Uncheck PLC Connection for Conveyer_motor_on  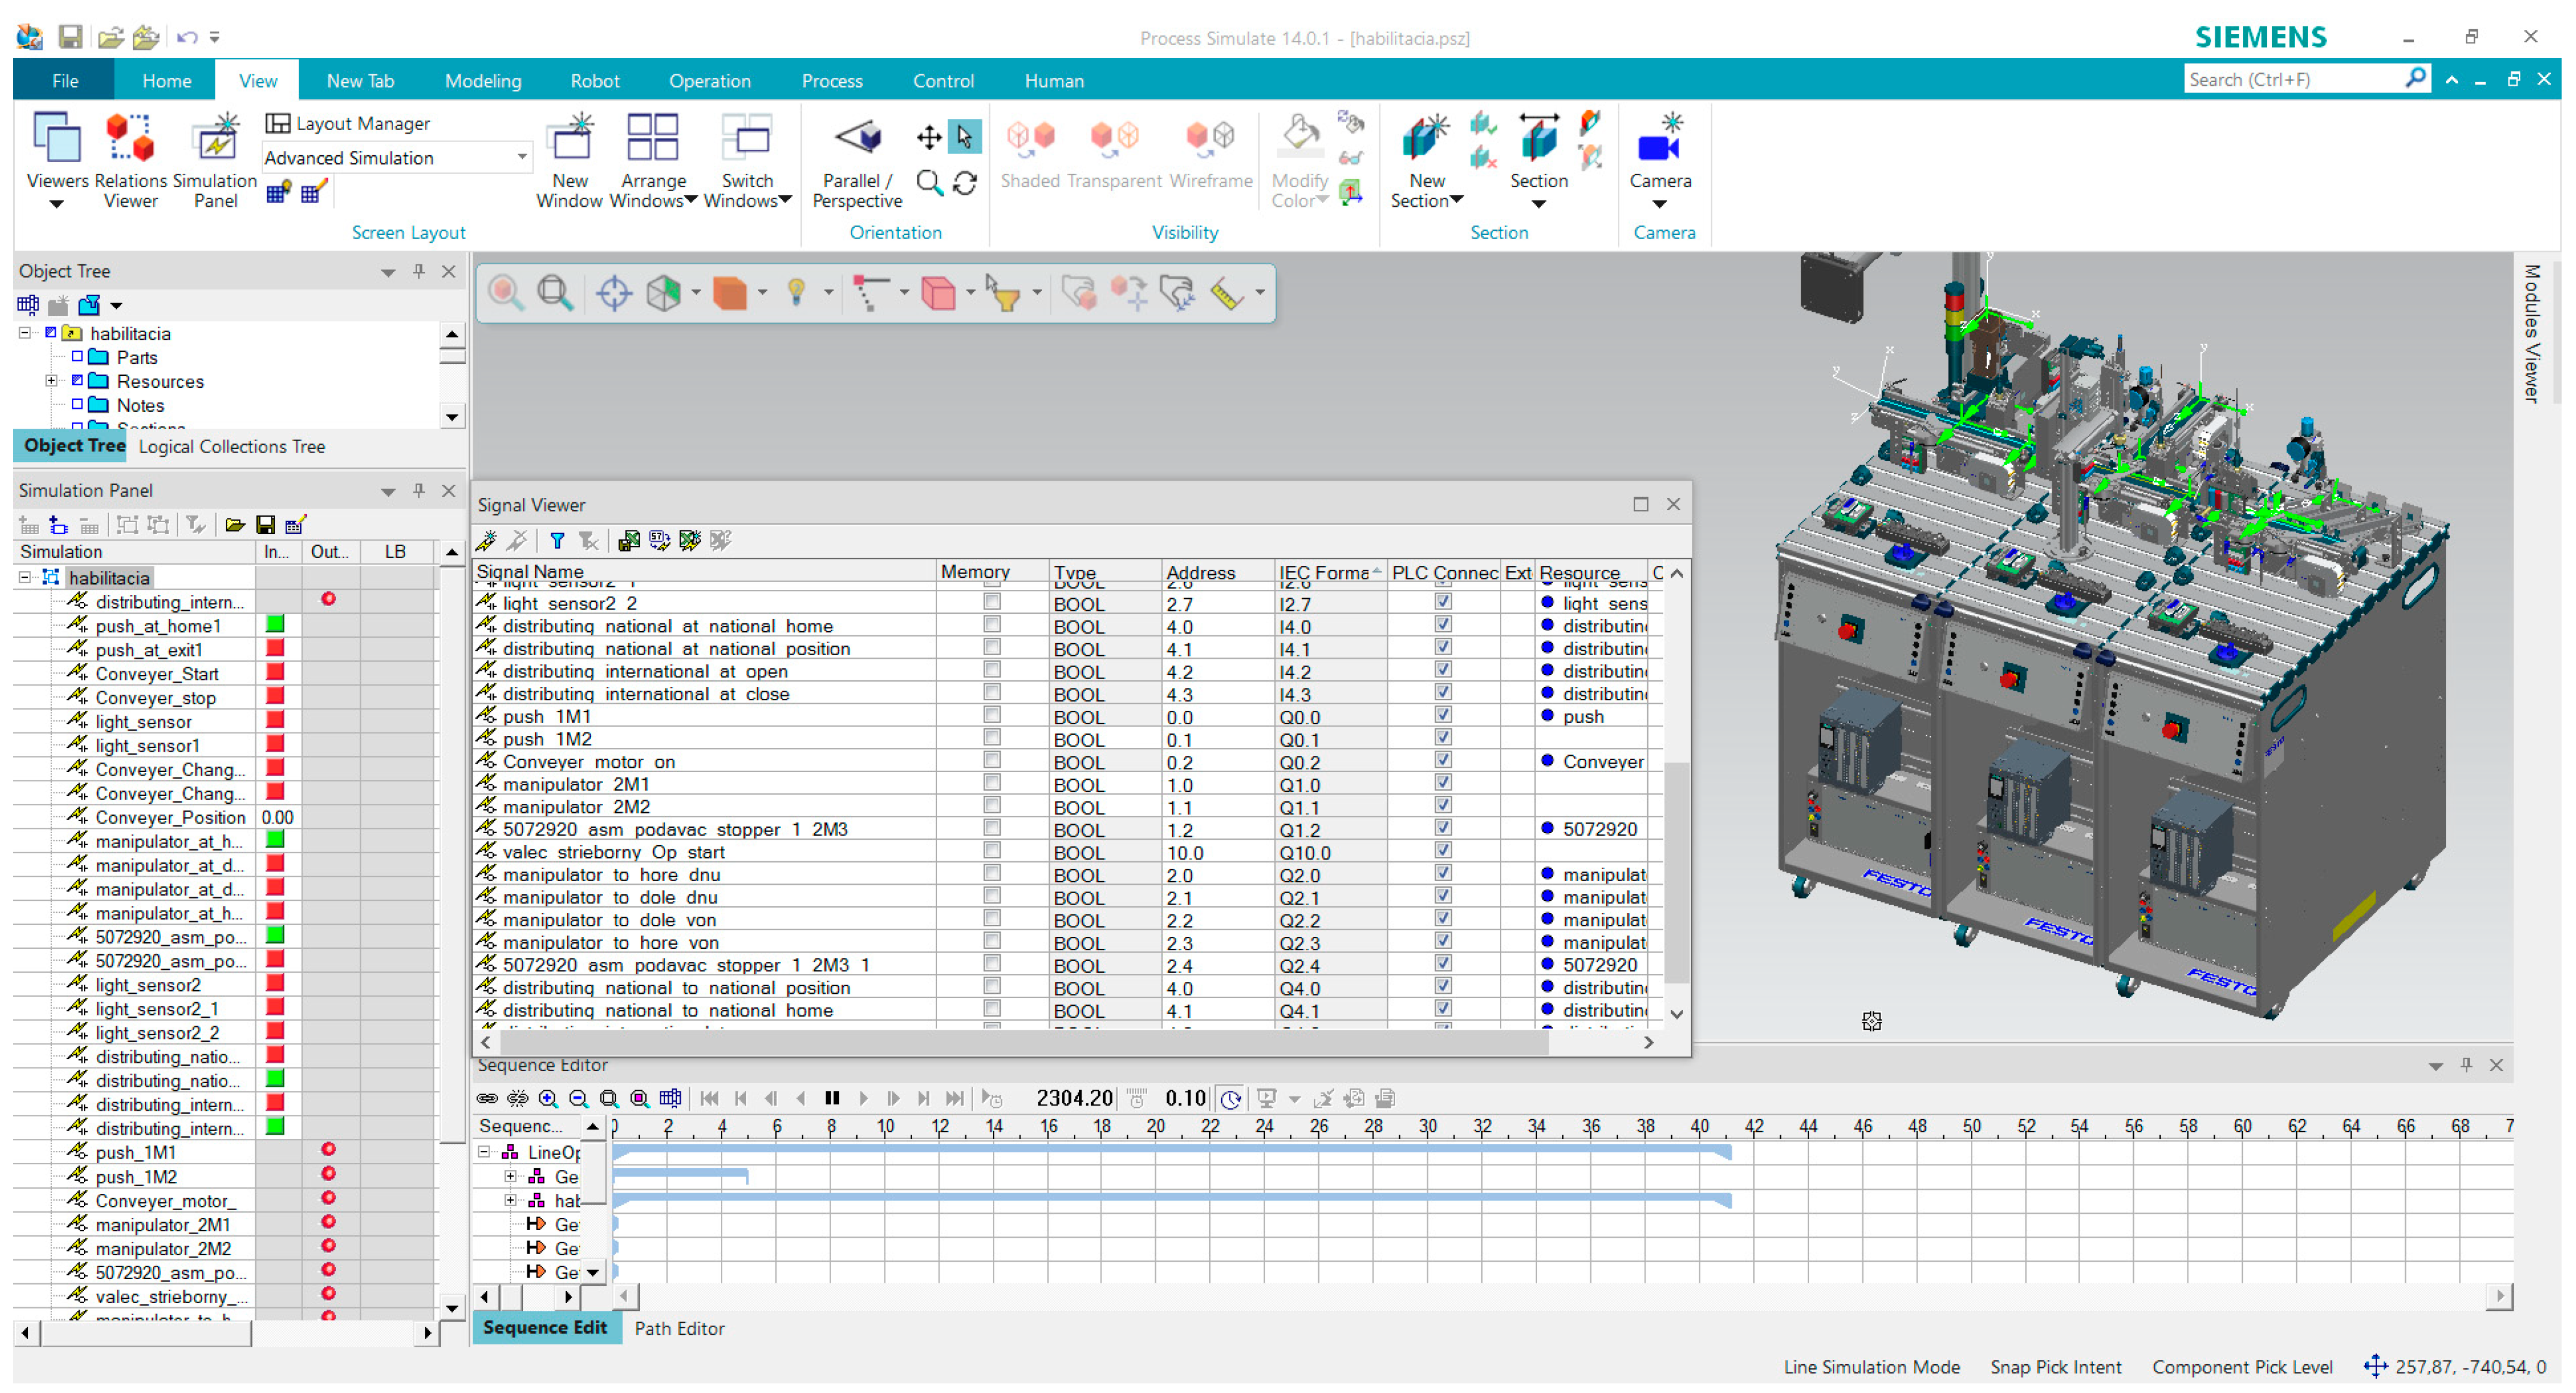pos(1442,760)
